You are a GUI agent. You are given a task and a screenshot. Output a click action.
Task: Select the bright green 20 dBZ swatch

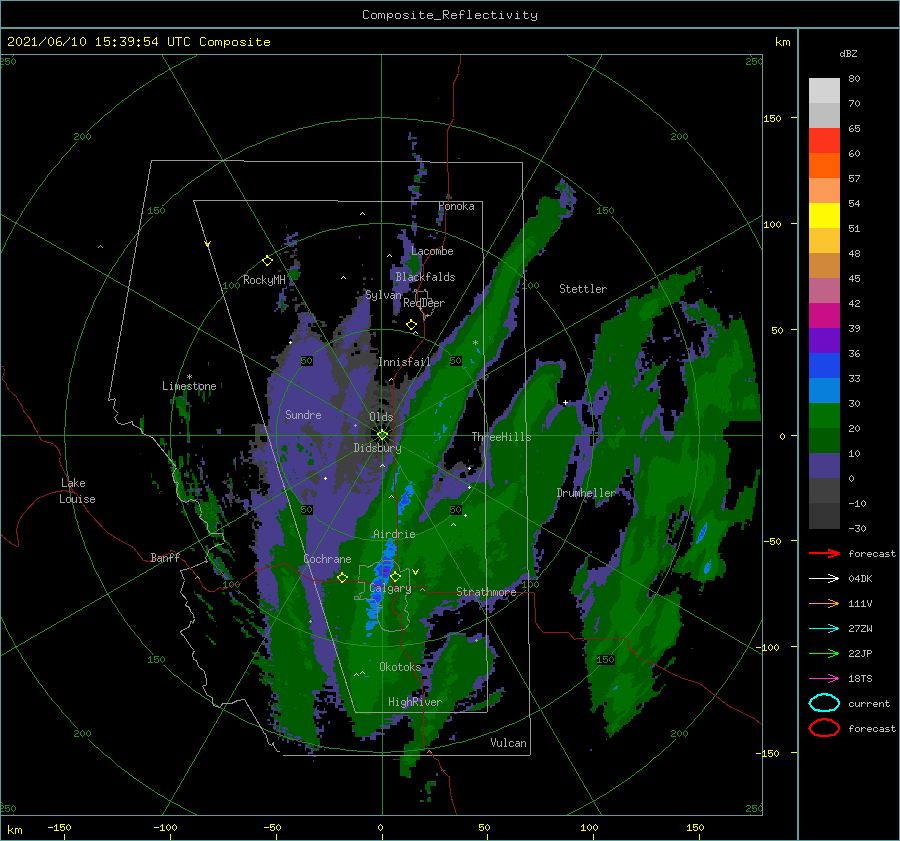[824, 416]
